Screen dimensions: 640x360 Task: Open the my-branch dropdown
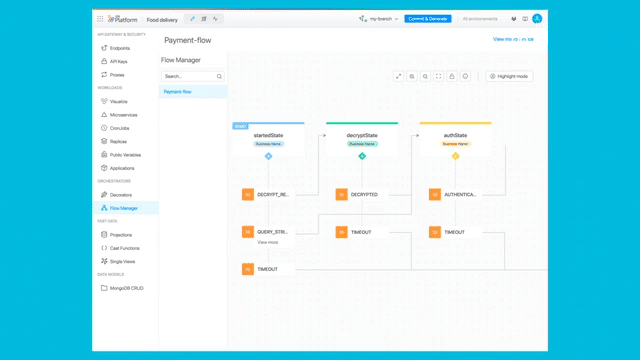tap(378, 19)
